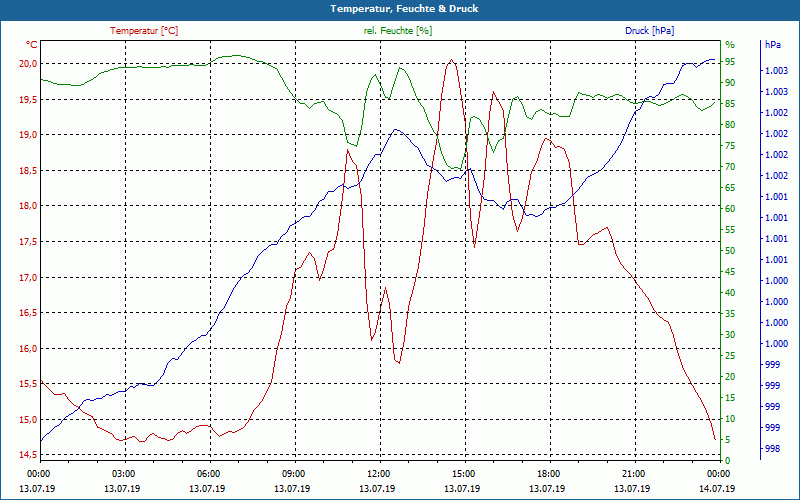Click the '75' humidity axis value
Viewport: 800px width, 500px height.
click(730, 146)
